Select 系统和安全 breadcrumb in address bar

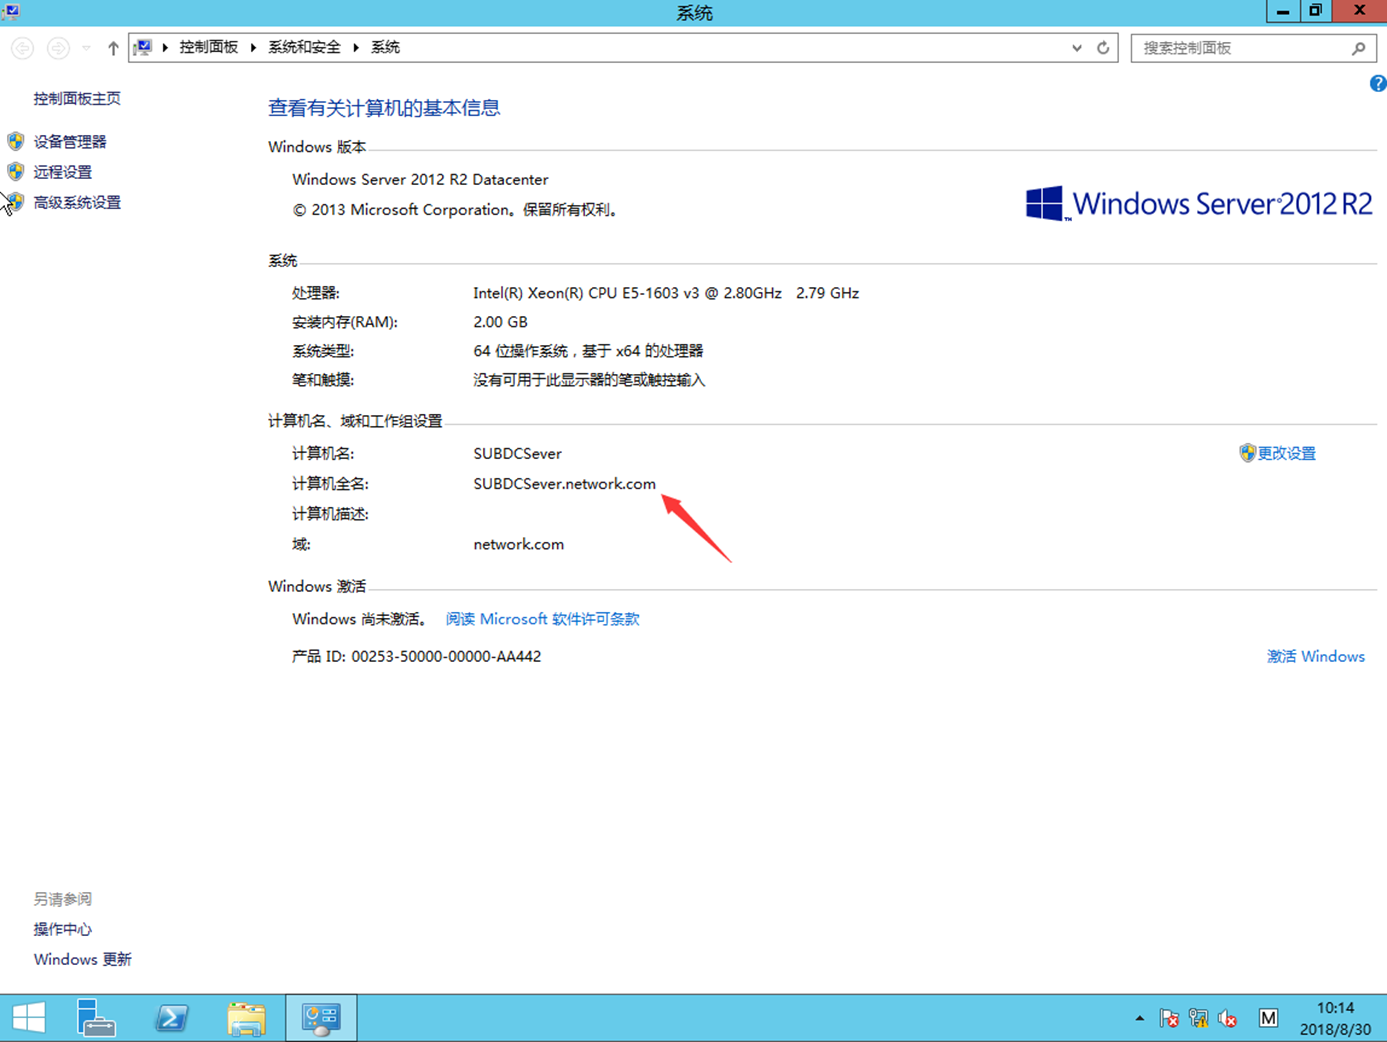tap(304, 47)
